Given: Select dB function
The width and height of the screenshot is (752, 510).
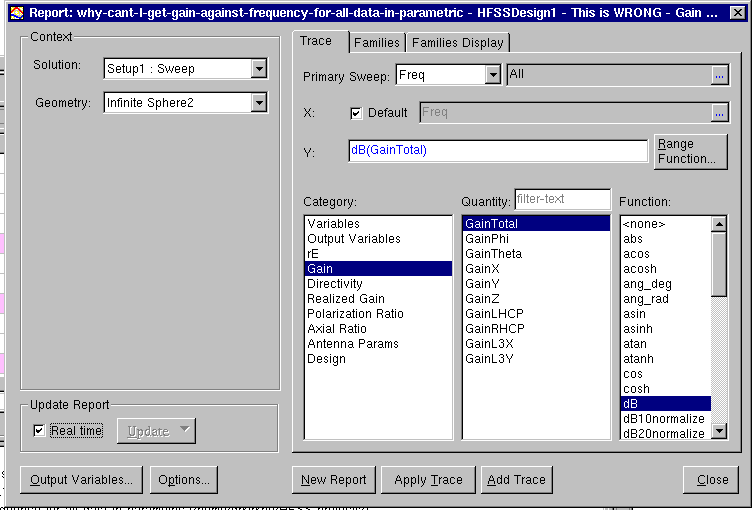Looking at the screenshot, I should click(666, 403).
